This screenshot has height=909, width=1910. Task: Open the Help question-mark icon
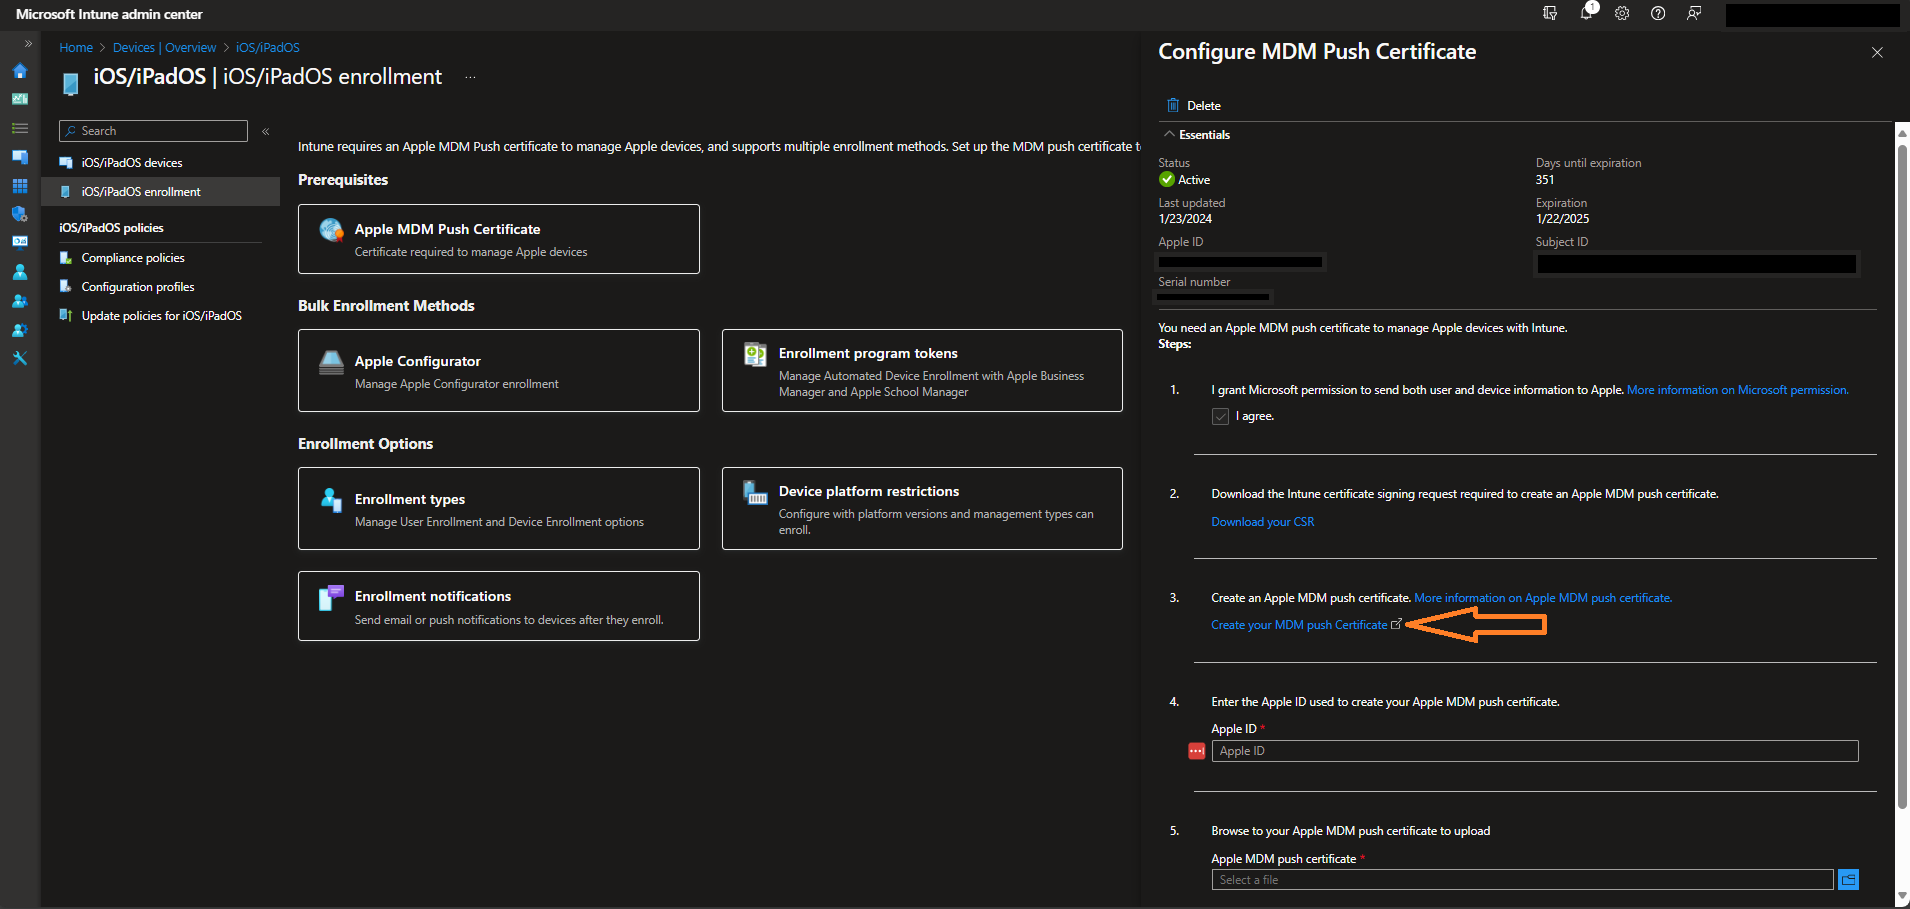click(x=1658, y=14)
